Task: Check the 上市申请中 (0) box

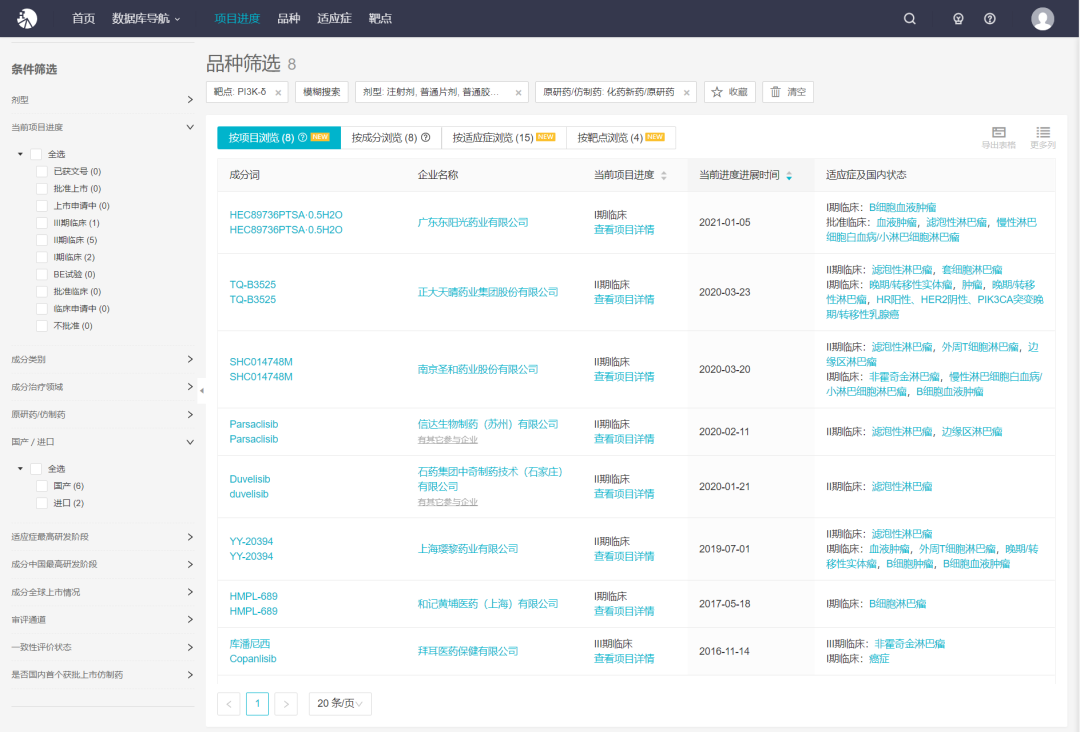Action: point(42,206)
